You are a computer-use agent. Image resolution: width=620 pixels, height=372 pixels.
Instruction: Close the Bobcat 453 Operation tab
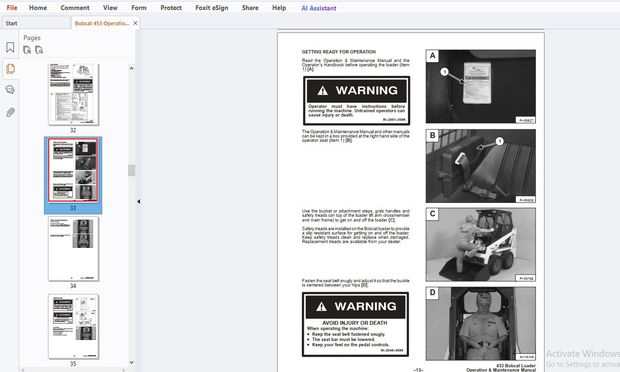(x=135, y=23)
